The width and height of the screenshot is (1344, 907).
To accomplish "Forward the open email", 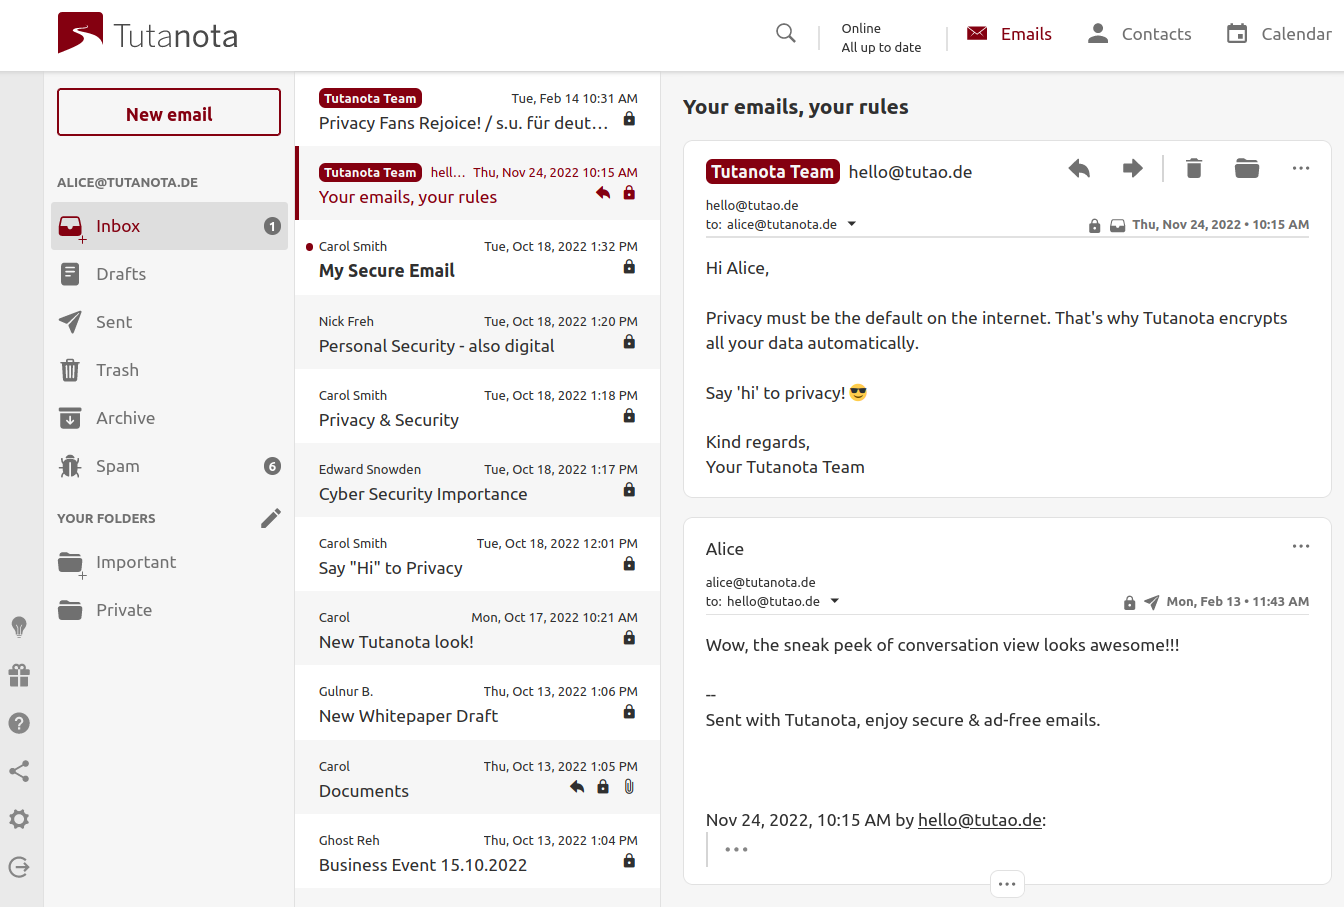I will 1132,169.
